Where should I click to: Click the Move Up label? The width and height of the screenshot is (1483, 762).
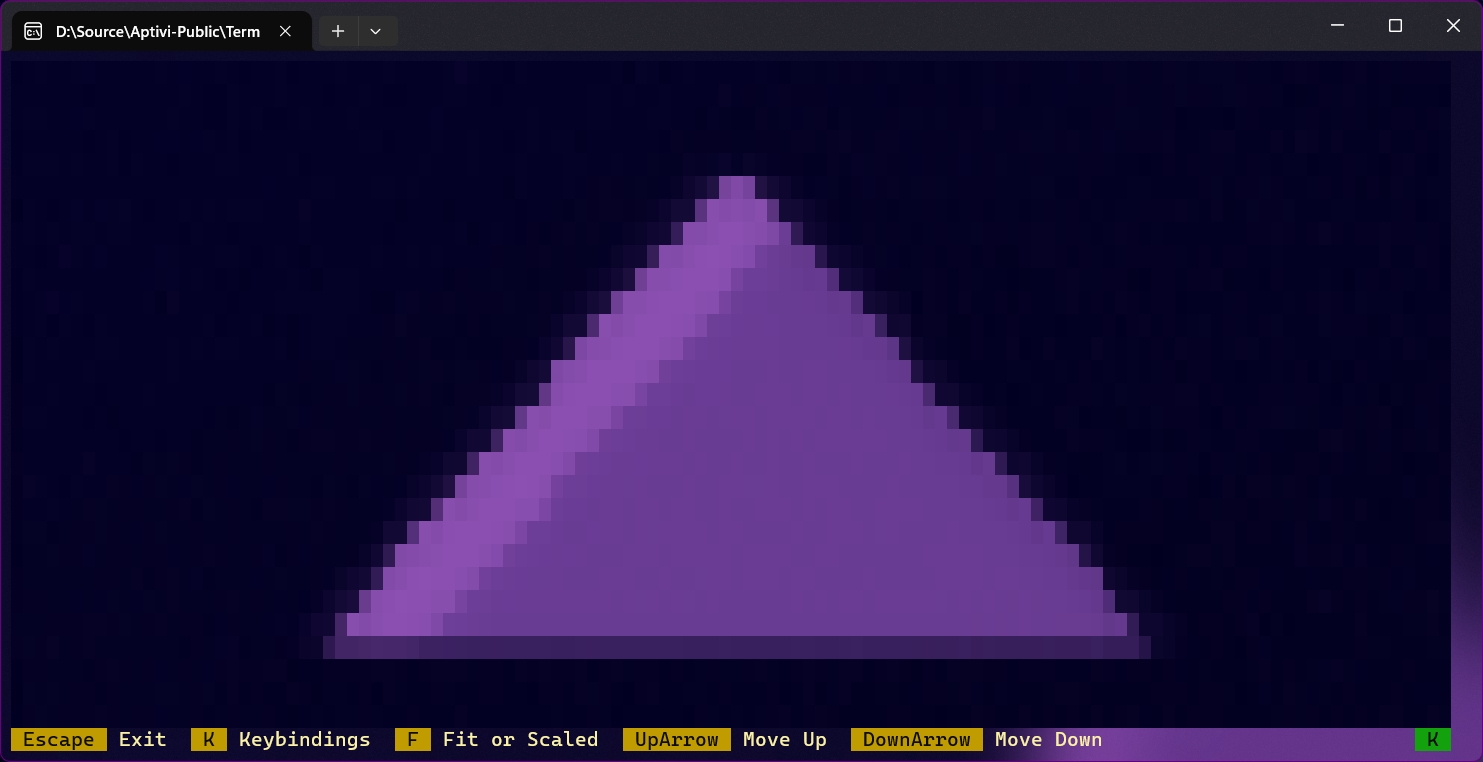pyautogui.click(x=785, y=740)
